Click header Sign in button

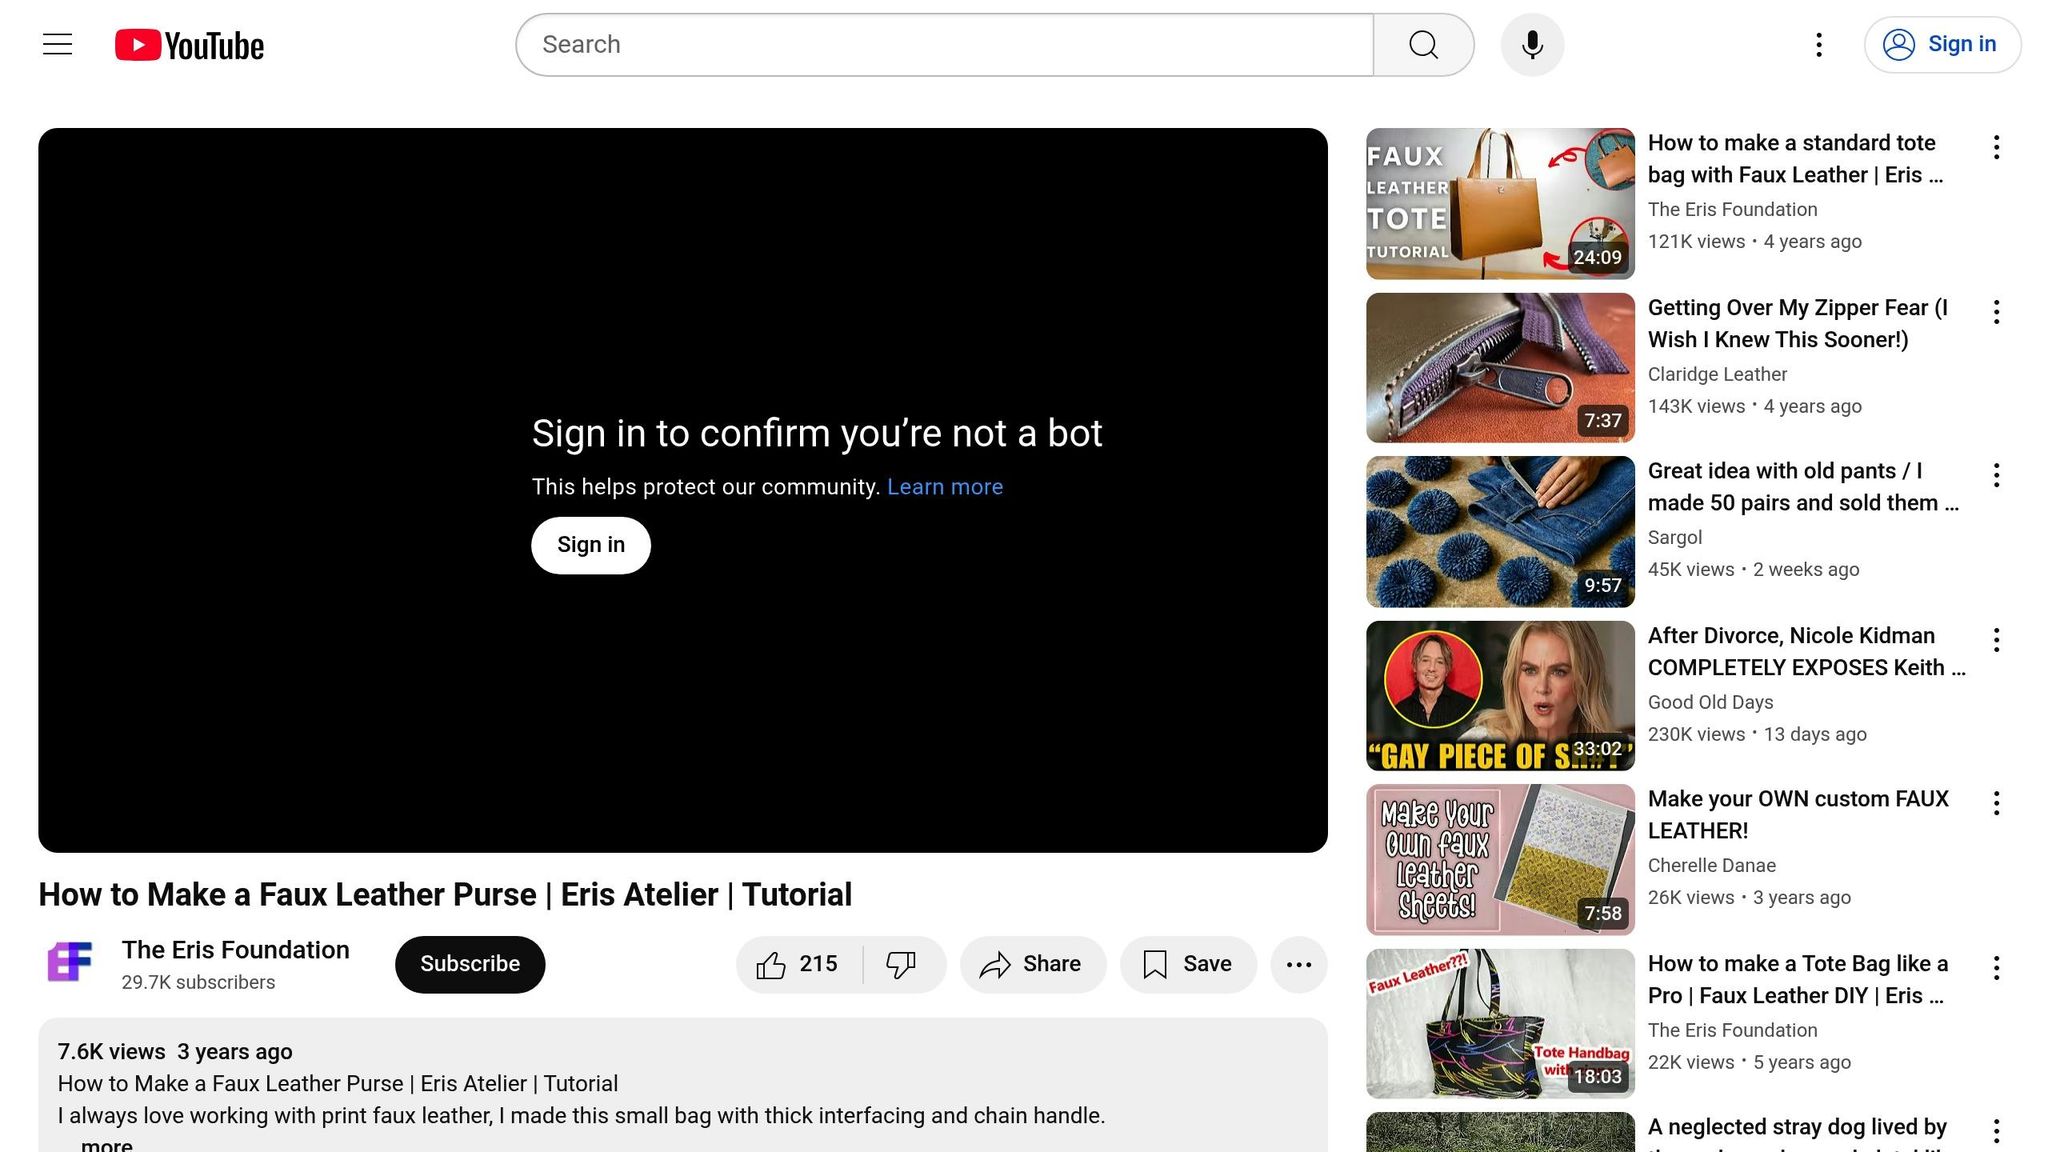tap(1942, 45)
